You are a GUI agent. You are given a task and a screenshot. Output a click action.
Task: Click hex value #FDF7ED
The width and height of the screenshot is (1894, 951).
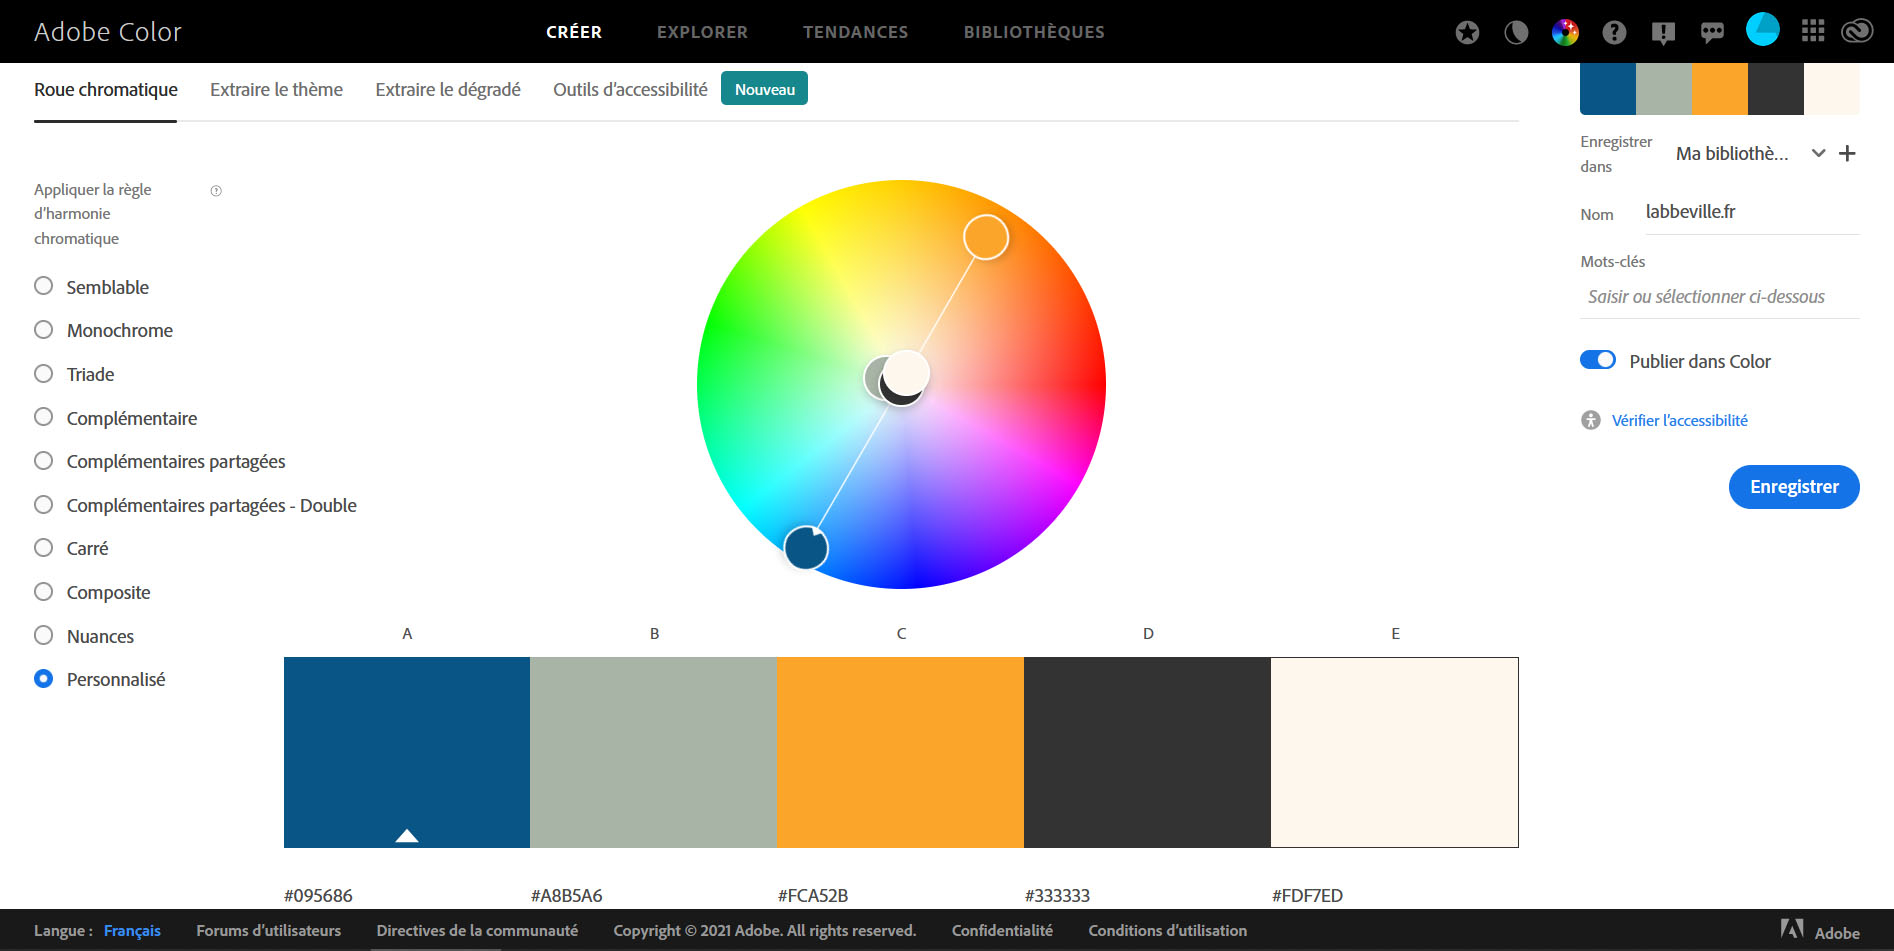(1307, 895)
